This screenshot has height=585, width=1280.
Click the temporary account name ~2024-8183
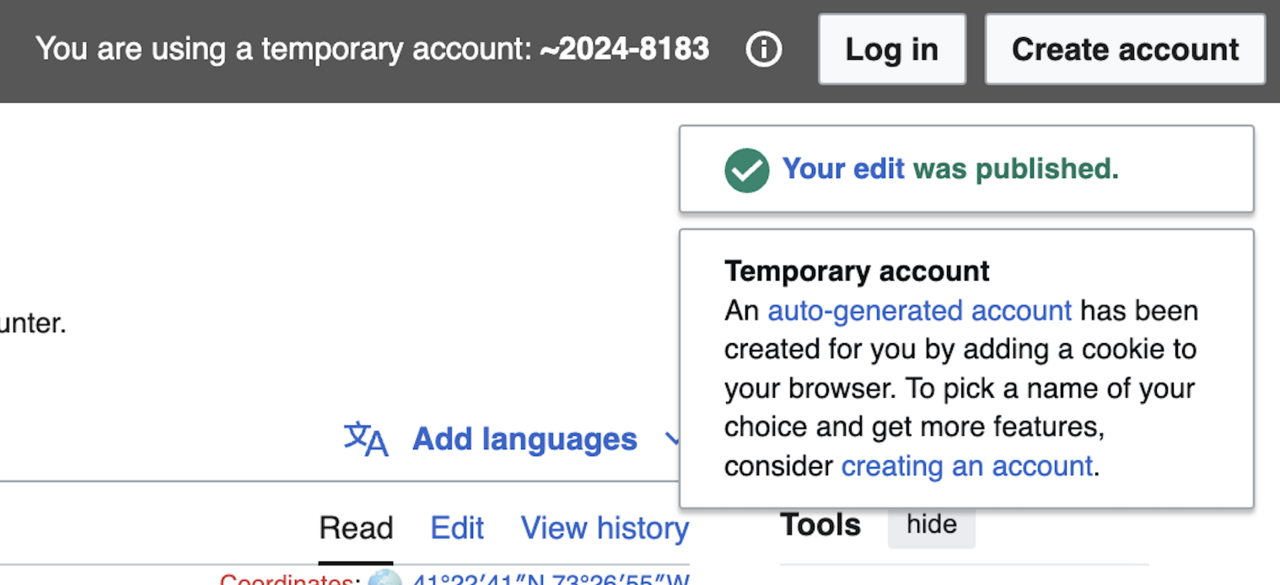point(624,49)
